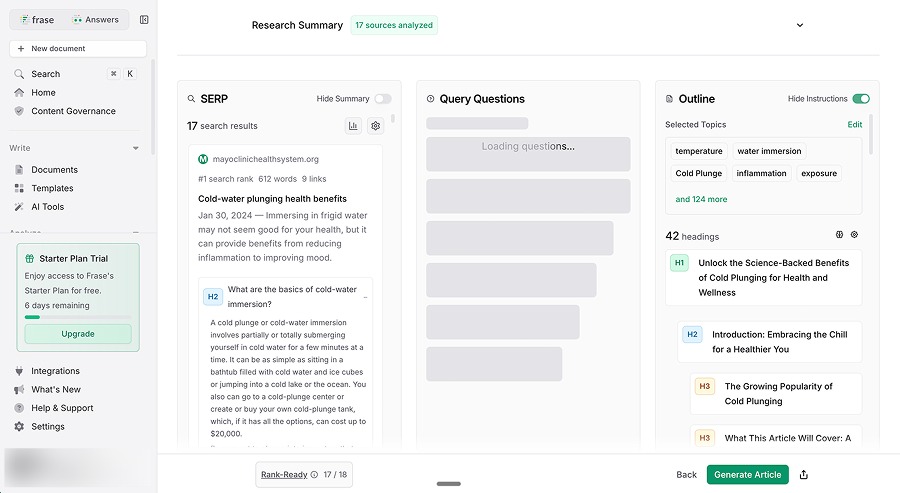Click the Templates grid icon
The width and height of the screenshot is (900, 493).
pos(19,188)
